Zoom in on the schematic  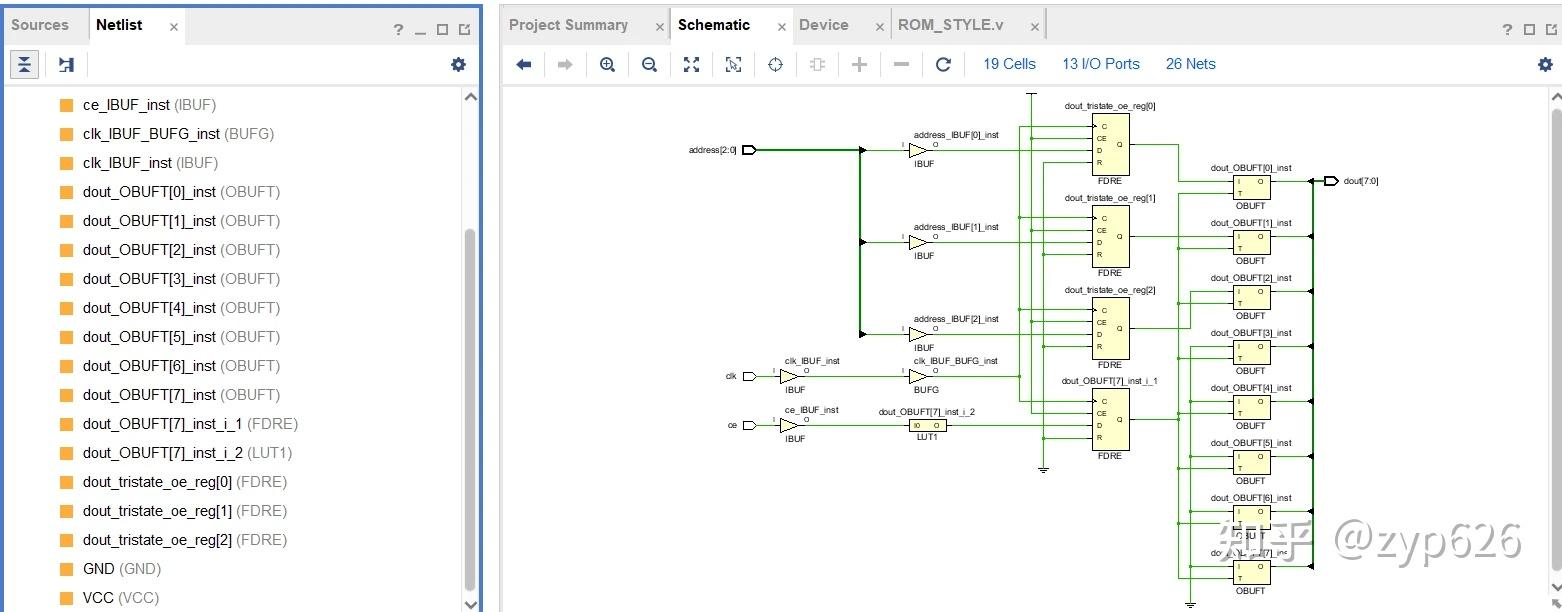tap(607, 64)
